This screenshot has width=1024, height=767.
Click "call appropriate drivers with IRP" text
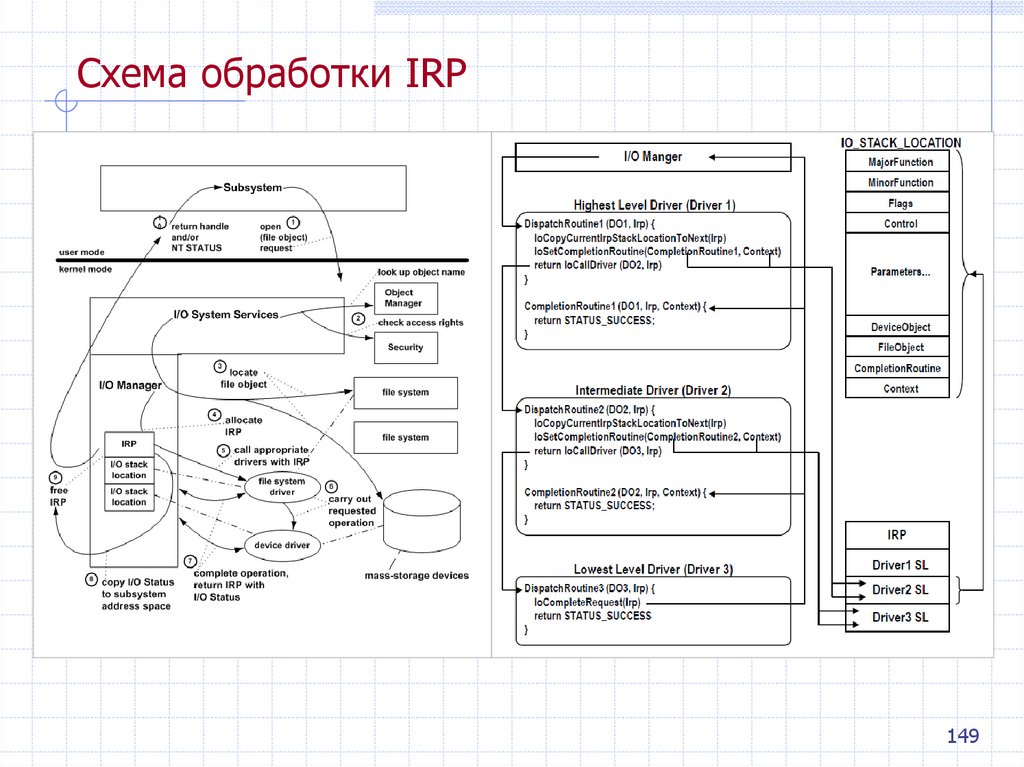272,456
